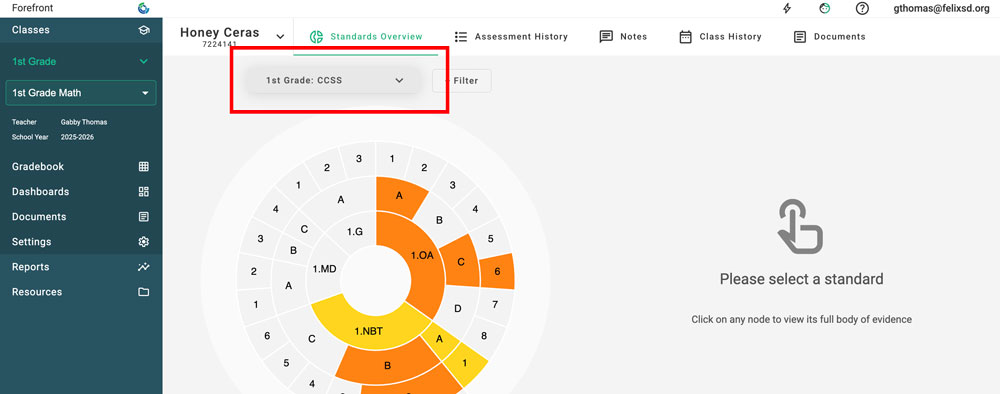Click the Filter button
Viewport: 1000px width, 394px height.
[462, 81]
